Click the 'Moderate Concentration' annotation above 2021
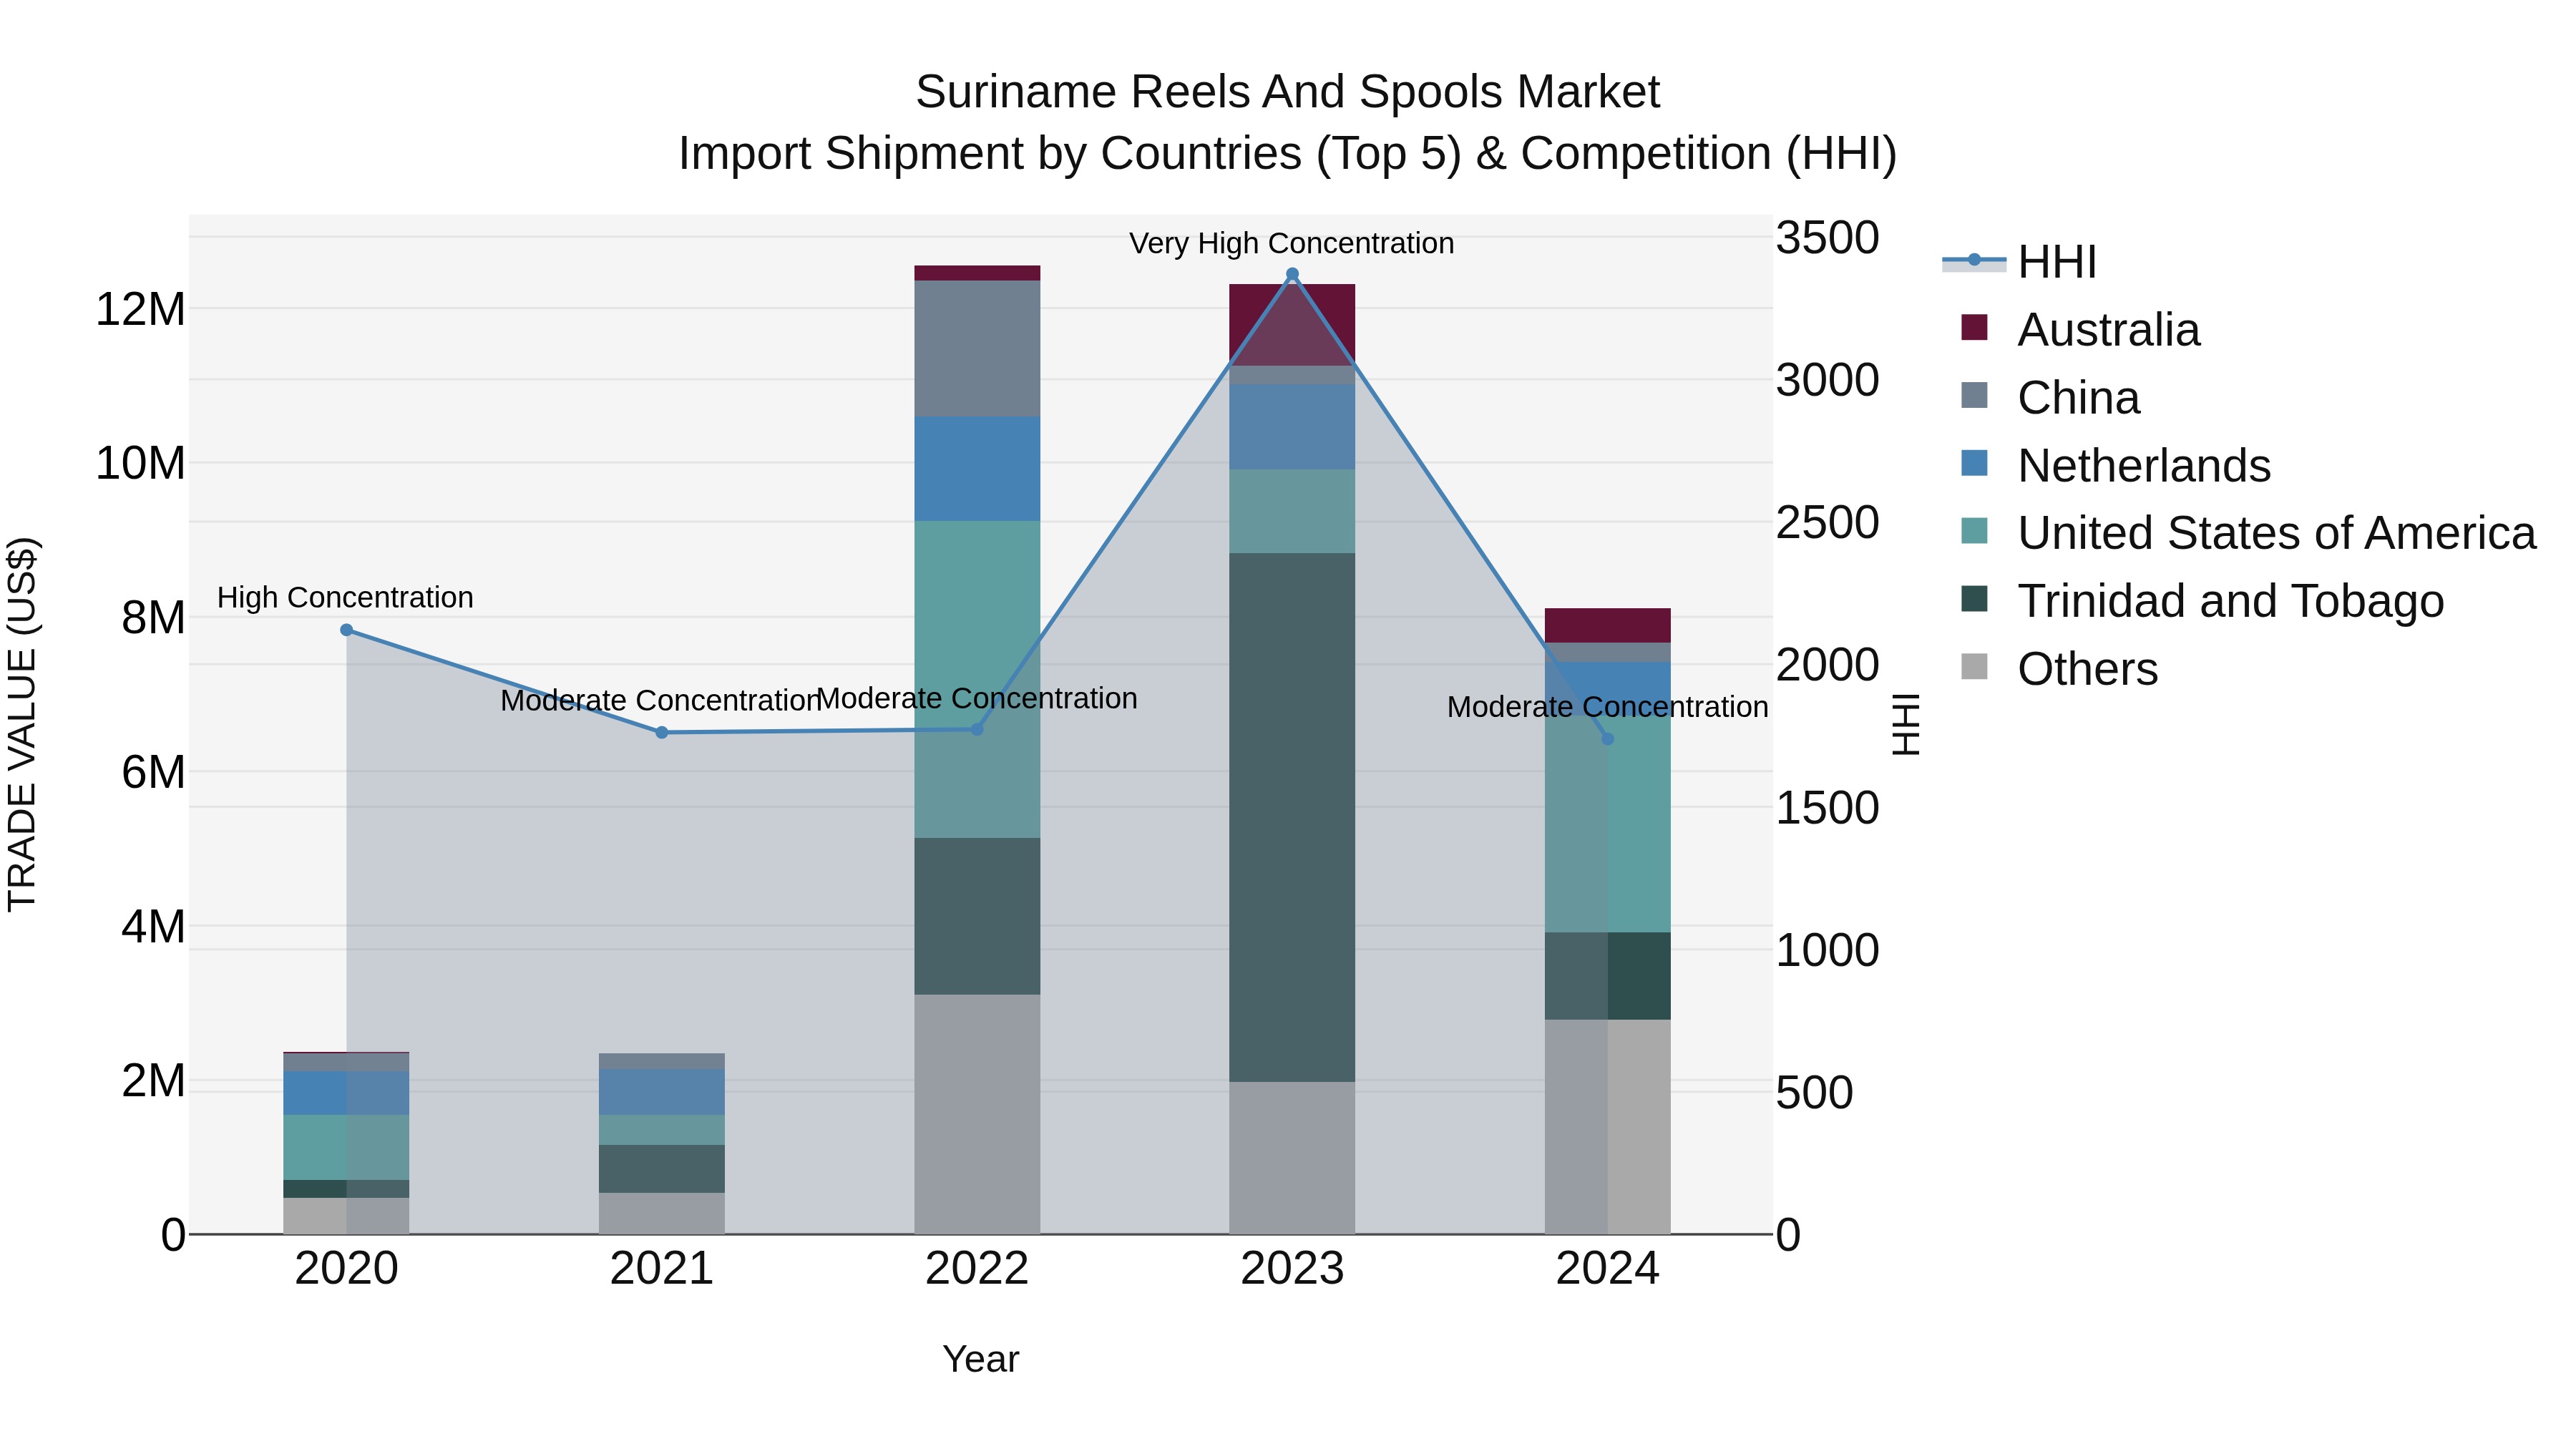The height and width of the screenshot is (1449, 2576). click(x=660, y=700)
